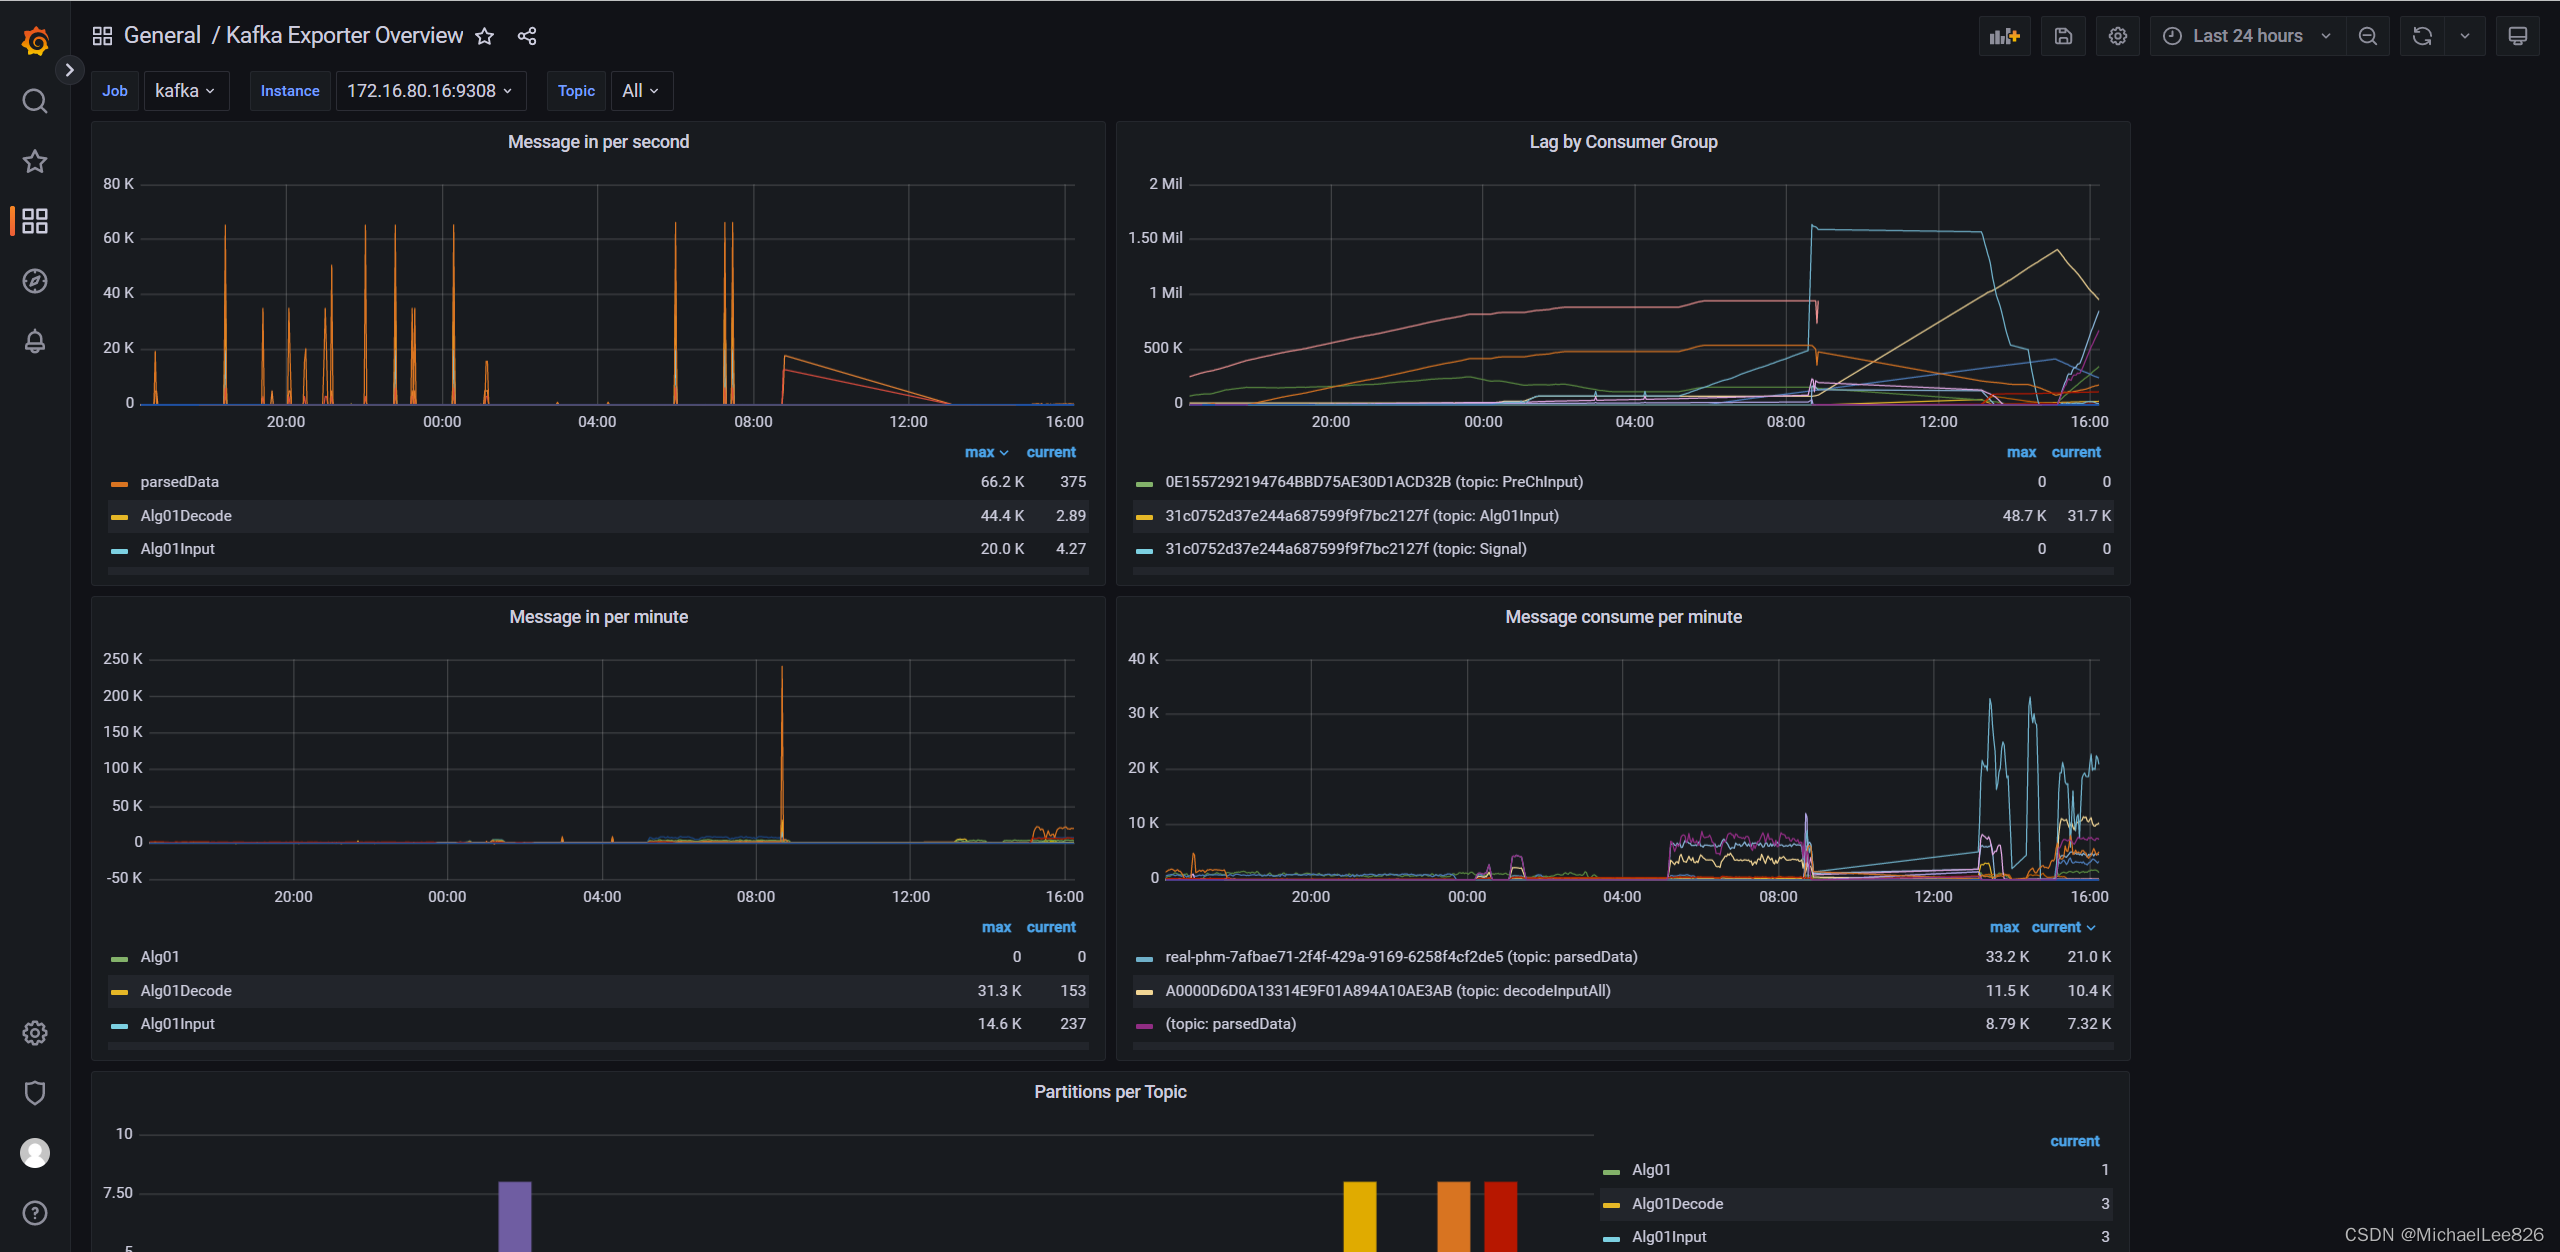Click orange swatch for parsedData series
2560x1252 pixels.
pos(119,484)
